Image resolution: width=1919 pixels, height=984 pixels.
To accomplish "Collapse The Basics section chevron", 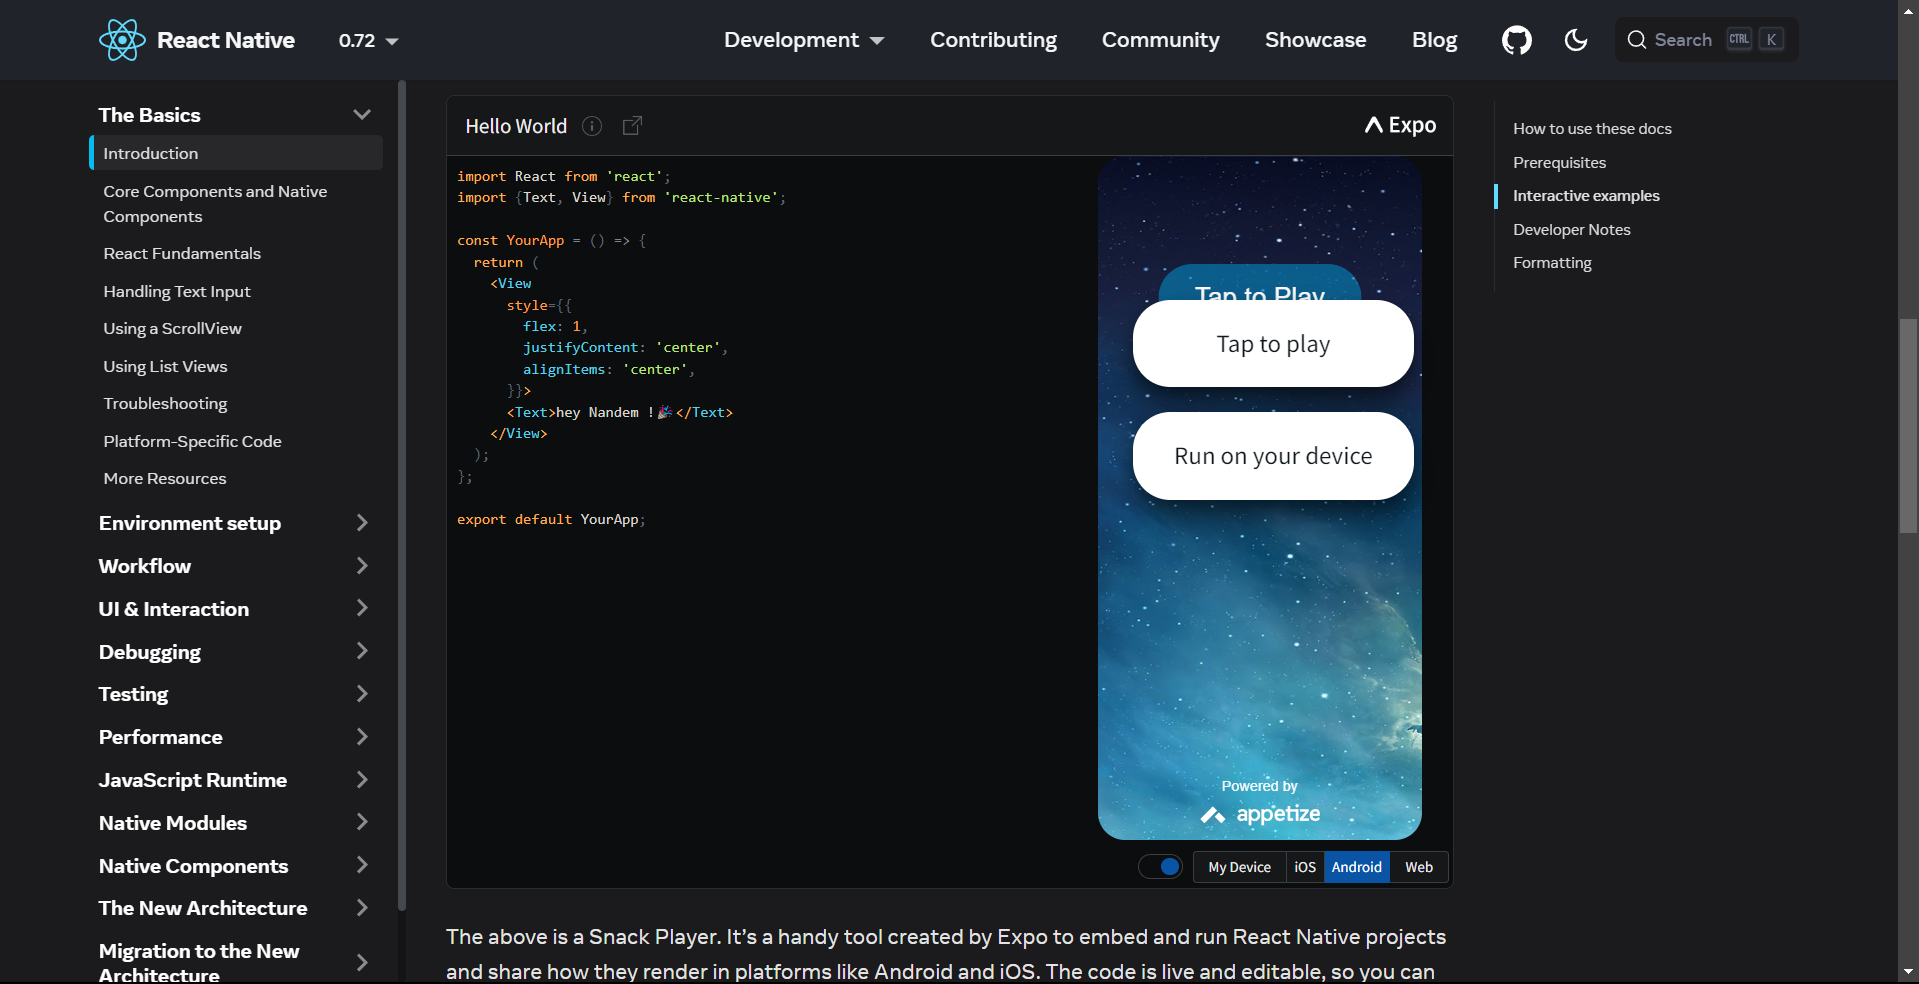I will (x=361, y=114).
